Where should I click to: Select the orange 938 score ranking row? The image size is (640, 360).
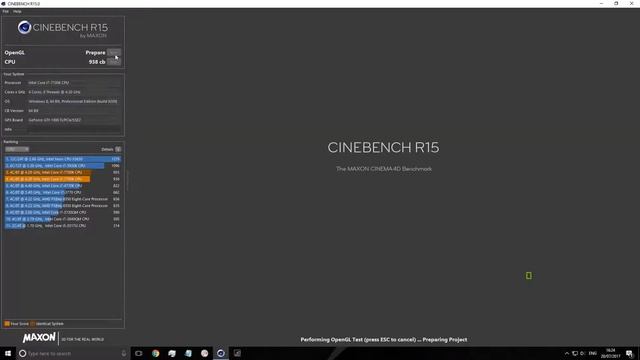(x=63, y=179)
